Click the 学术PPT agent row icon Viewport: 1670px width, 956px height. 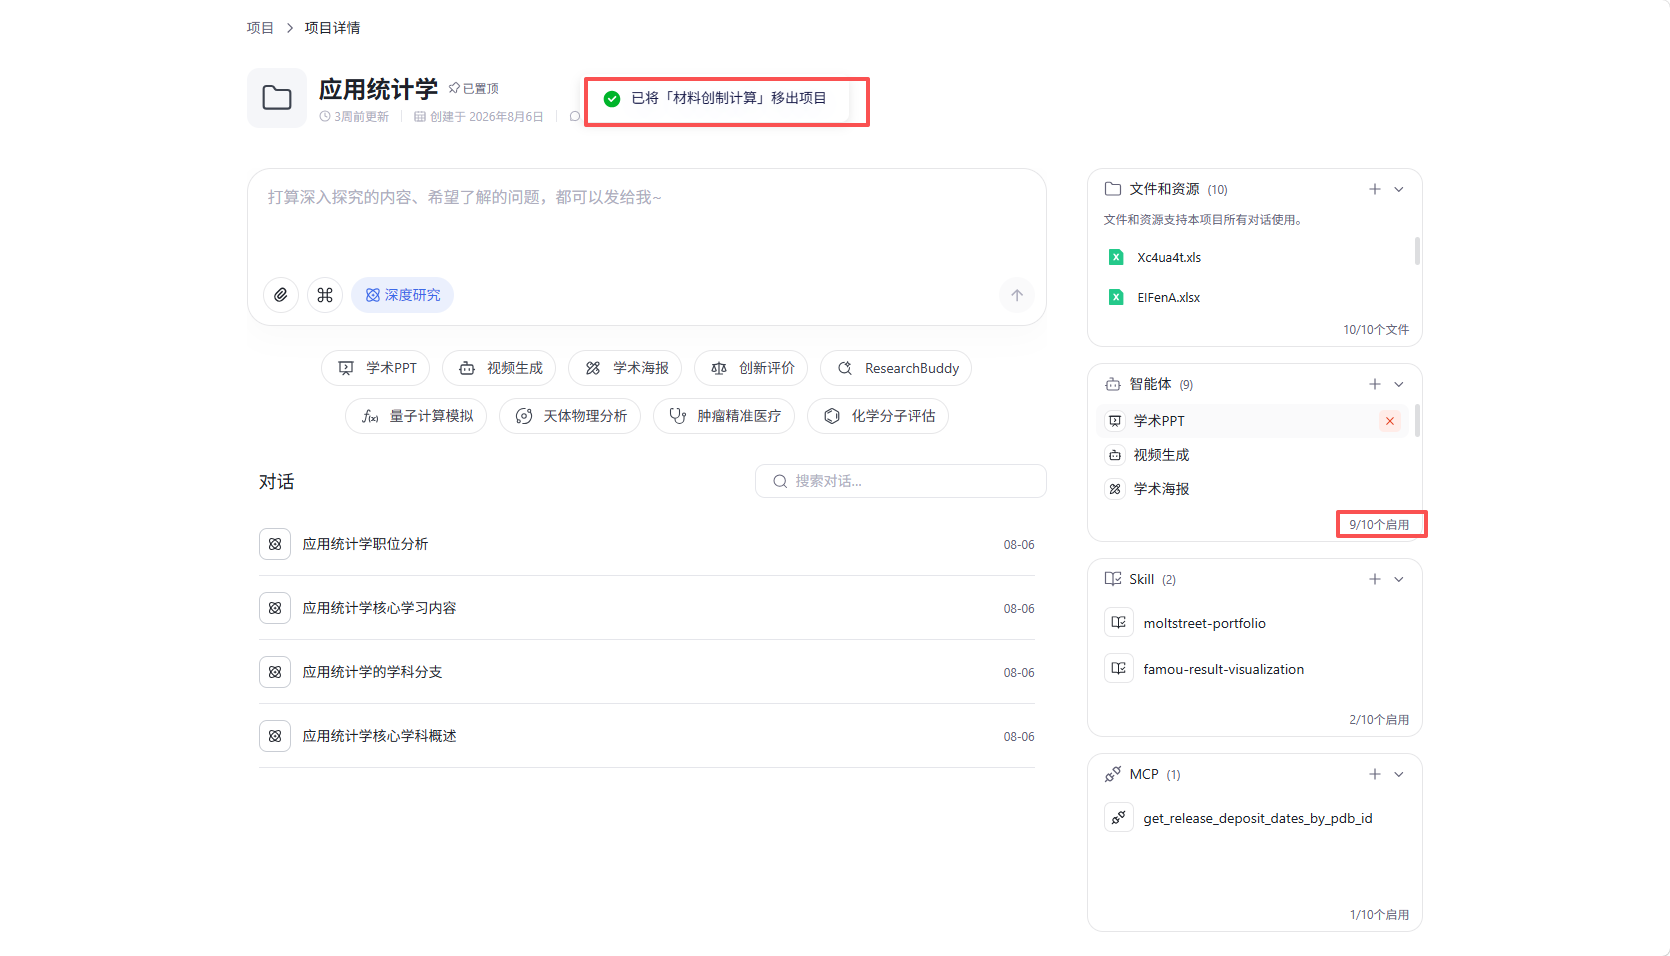pyautogui.click(x=1115, y=421)
